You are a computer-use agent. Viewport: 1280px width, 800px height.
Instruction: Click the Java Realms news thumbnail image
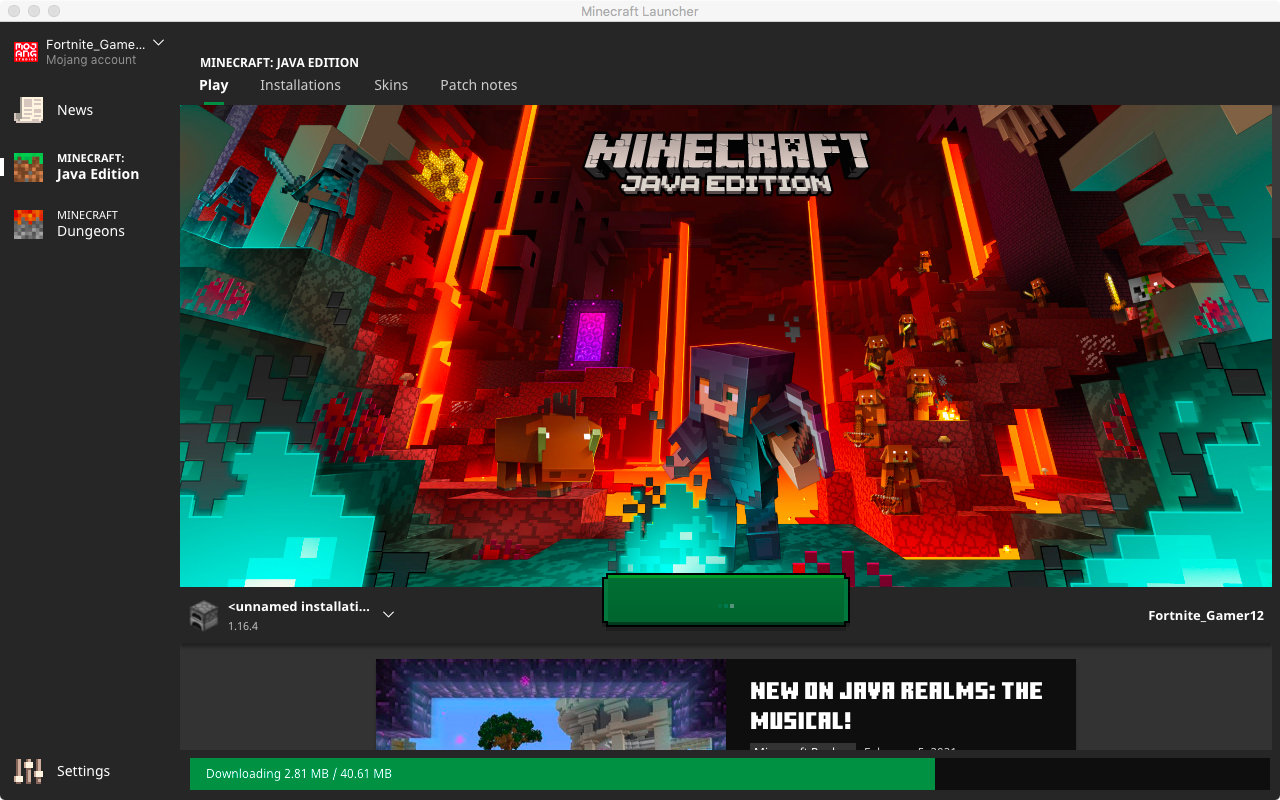(550, 704)
